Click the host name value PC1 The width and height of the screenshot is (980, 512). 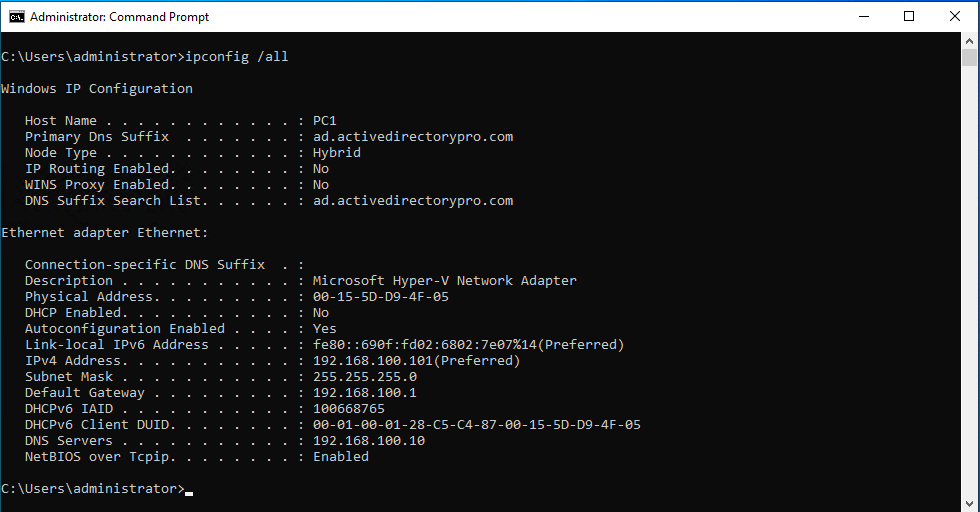pyautogui.click(x=324, y=121)
